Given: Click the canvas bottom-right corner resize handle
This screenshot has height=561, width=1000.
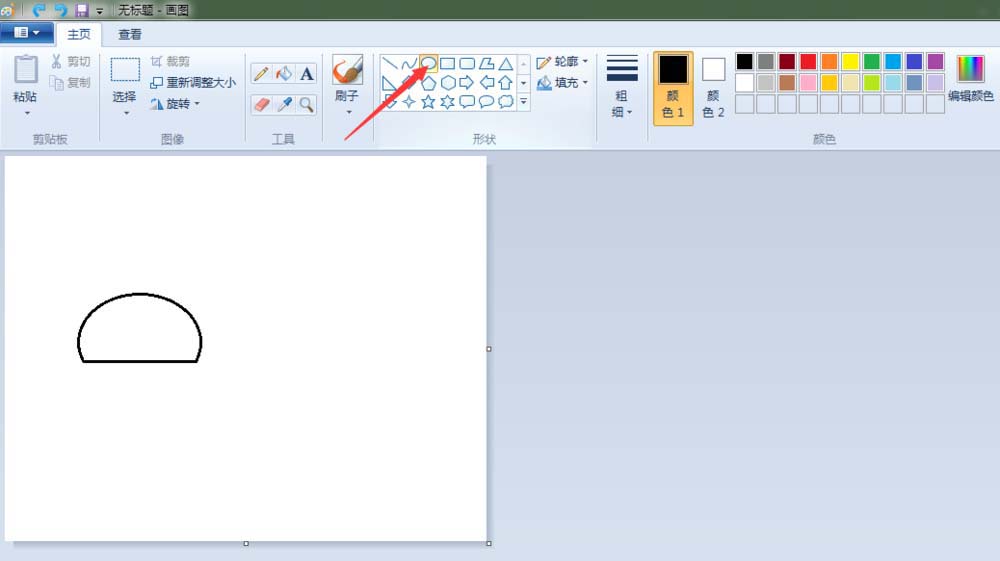Looking at the screenshot, I should pos(489,543).
